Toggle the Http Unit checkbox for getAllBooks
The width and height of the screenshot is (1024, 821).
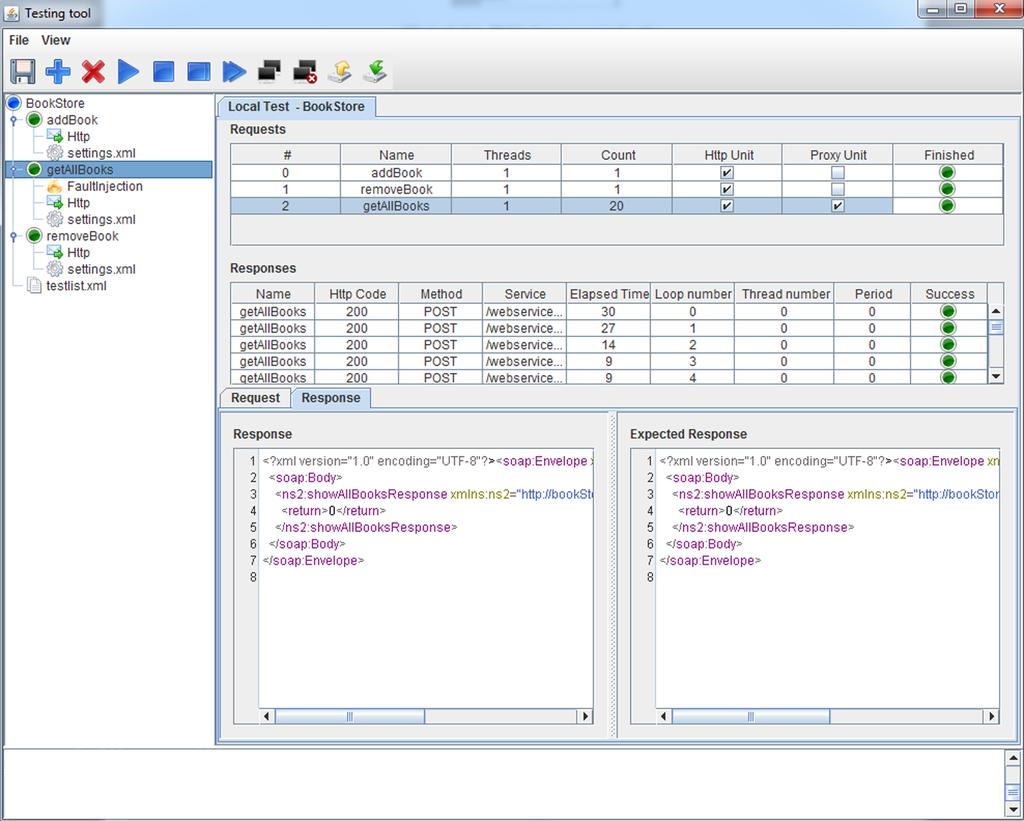pos(727,206)
